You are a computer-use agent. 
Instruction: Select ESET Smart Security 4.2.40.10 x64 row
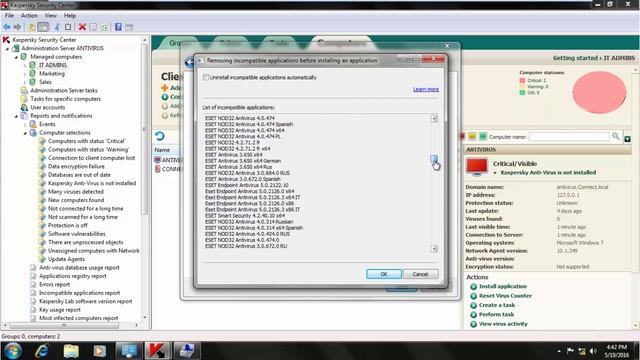coord(245,216)
